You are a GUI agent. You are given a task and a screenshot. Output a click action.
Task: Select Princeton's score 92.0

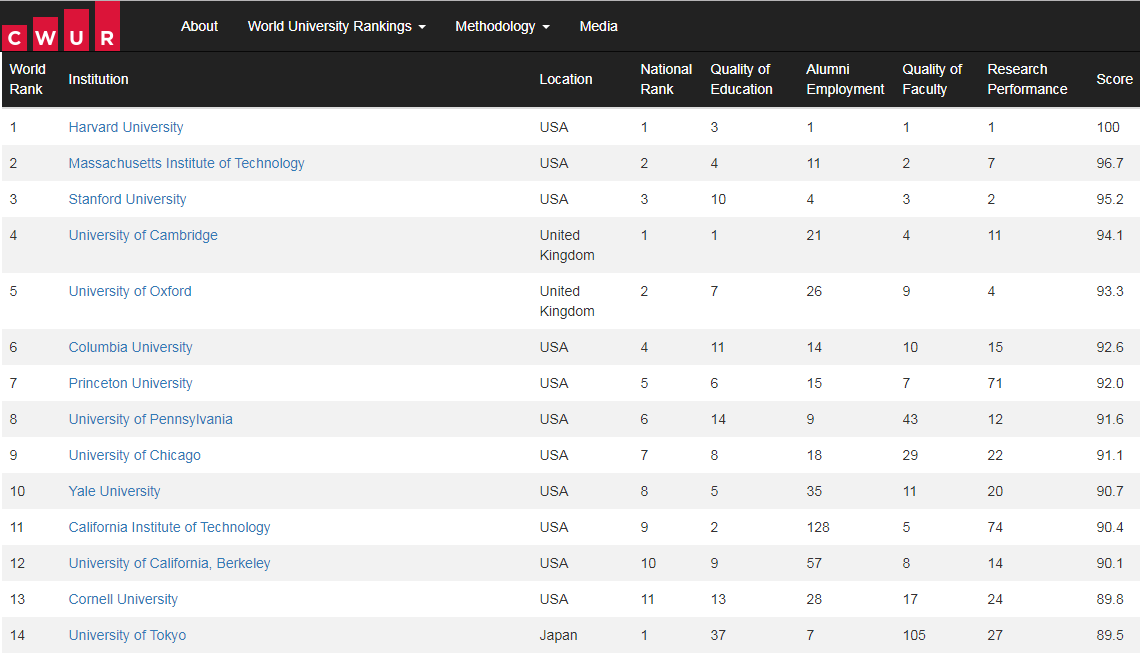(x=1109, y=383)
